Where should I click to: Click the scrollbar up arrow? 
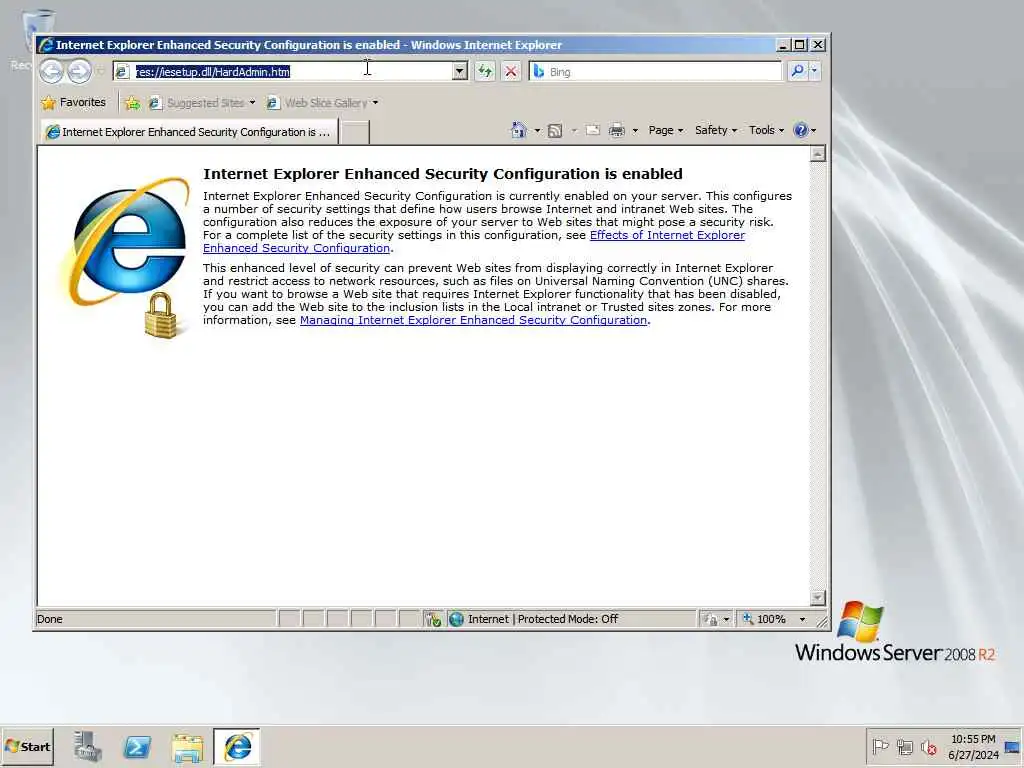point(817,154)
